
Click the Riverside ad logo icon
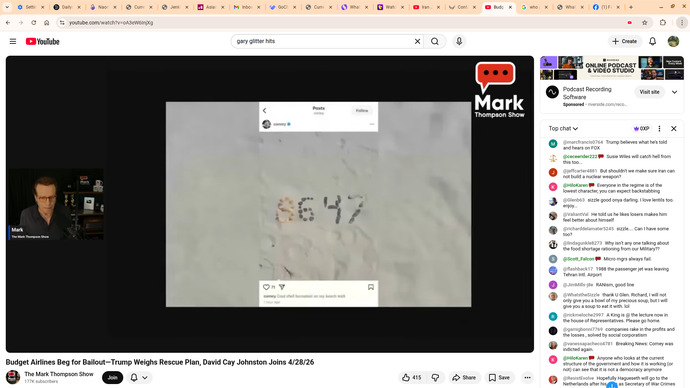coord(552,92)
